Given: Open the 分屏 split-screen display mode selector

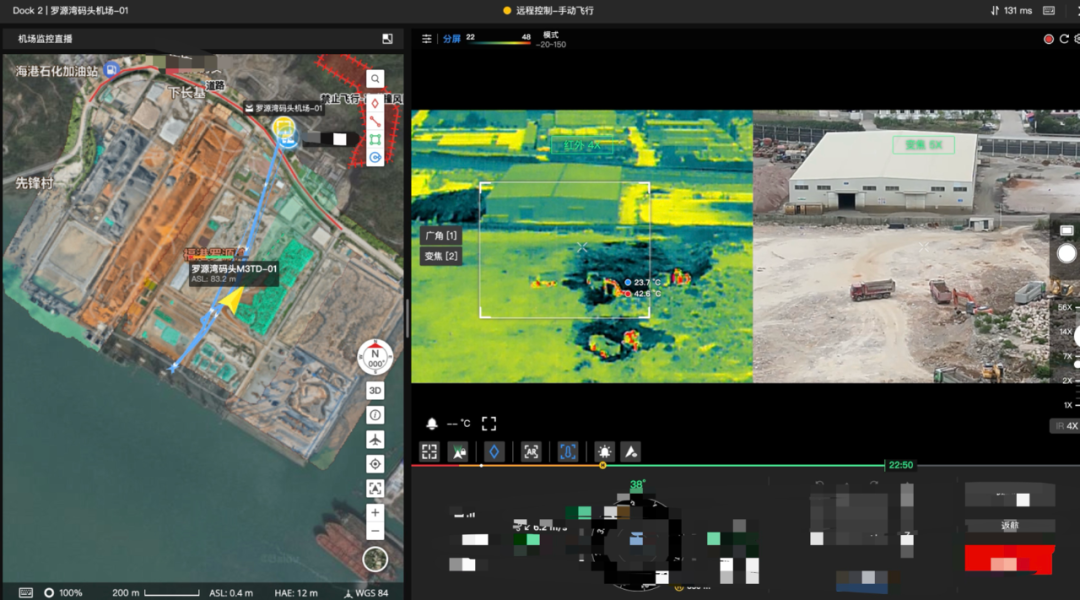Looking at the screenshot, I should pos(452,39).
